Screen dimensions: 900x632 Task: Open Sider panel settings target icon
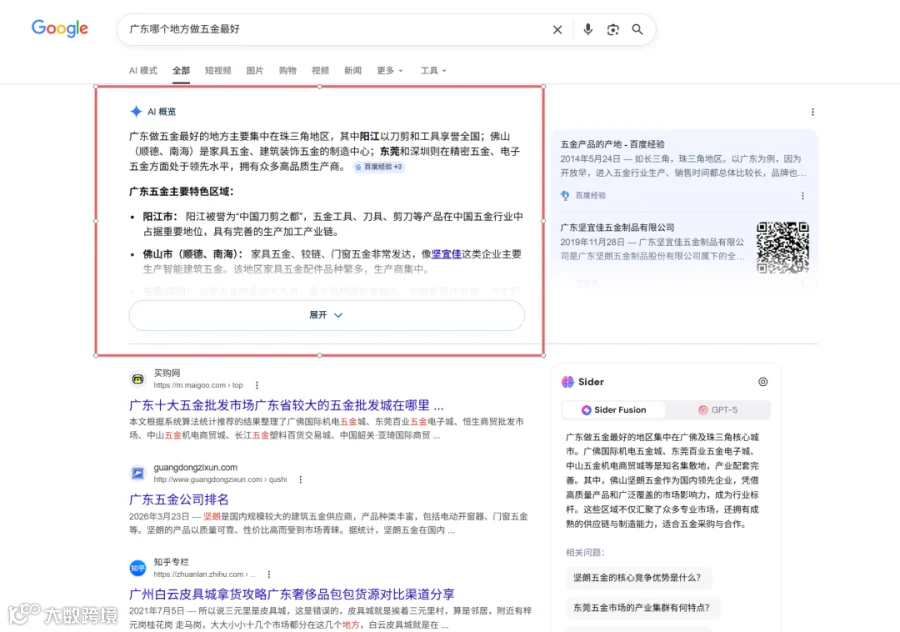click(763, 382)
